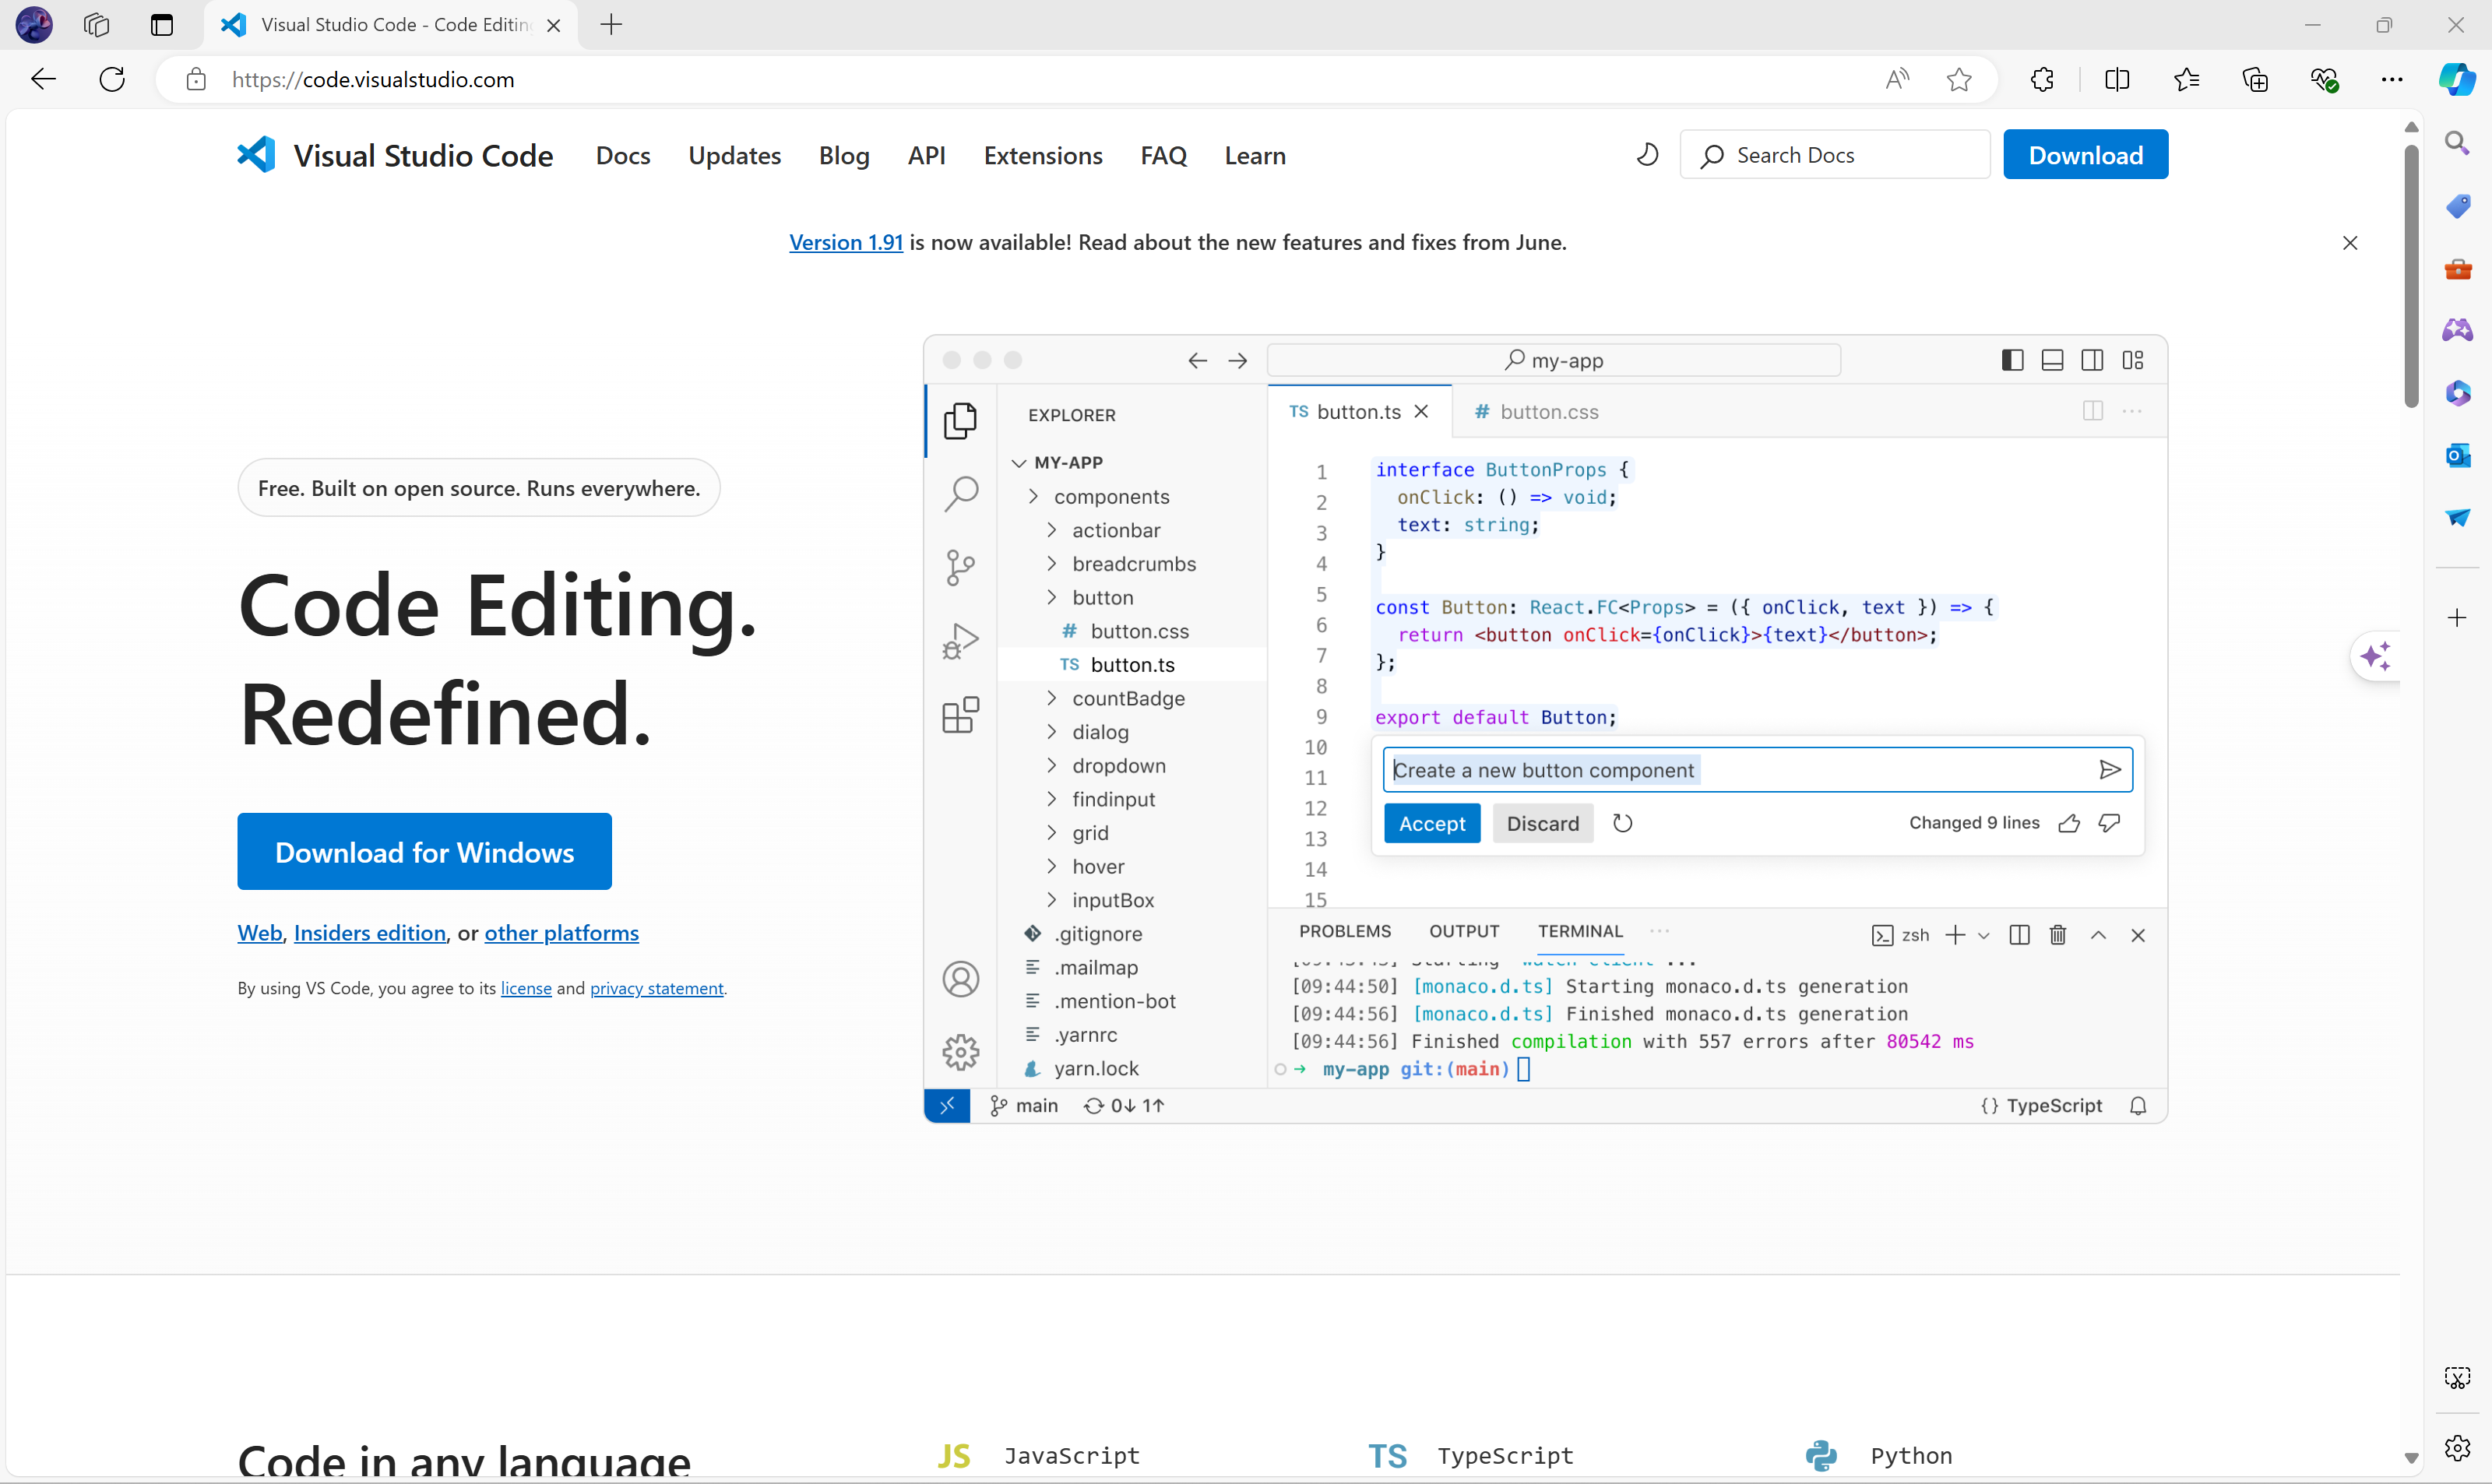Toggle dark mode on the docs site

tap(1646, 154)
